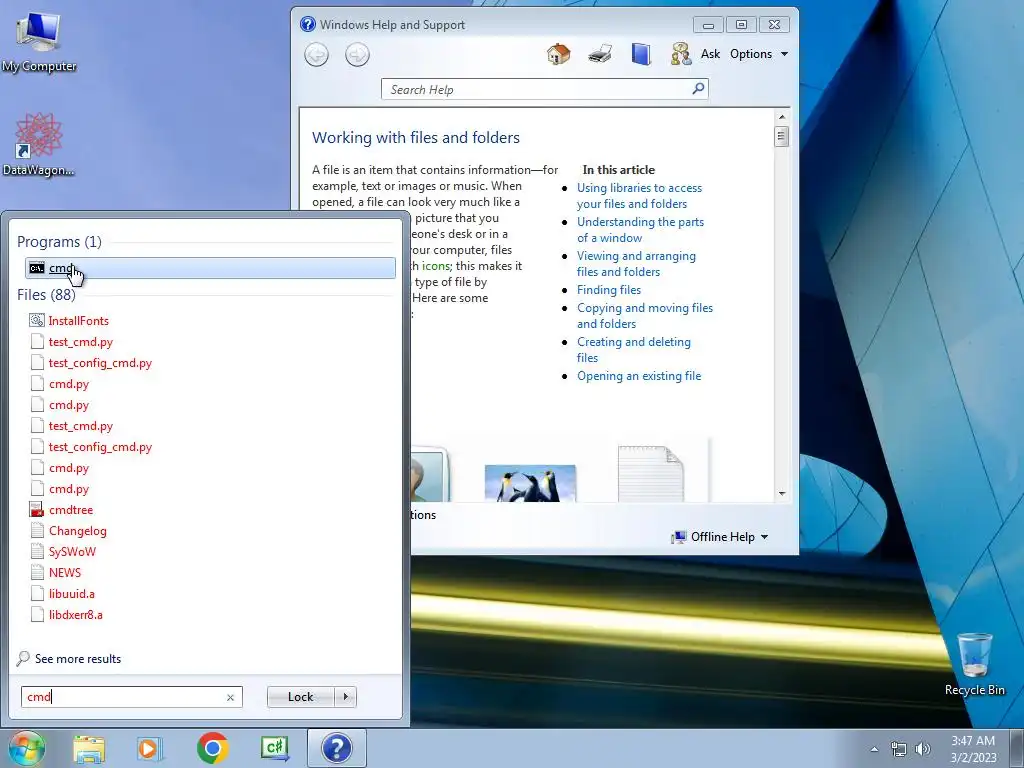Select the Recycle Bin desktop icon
This screenshot has height=768, width=1024.
[974, 664]
